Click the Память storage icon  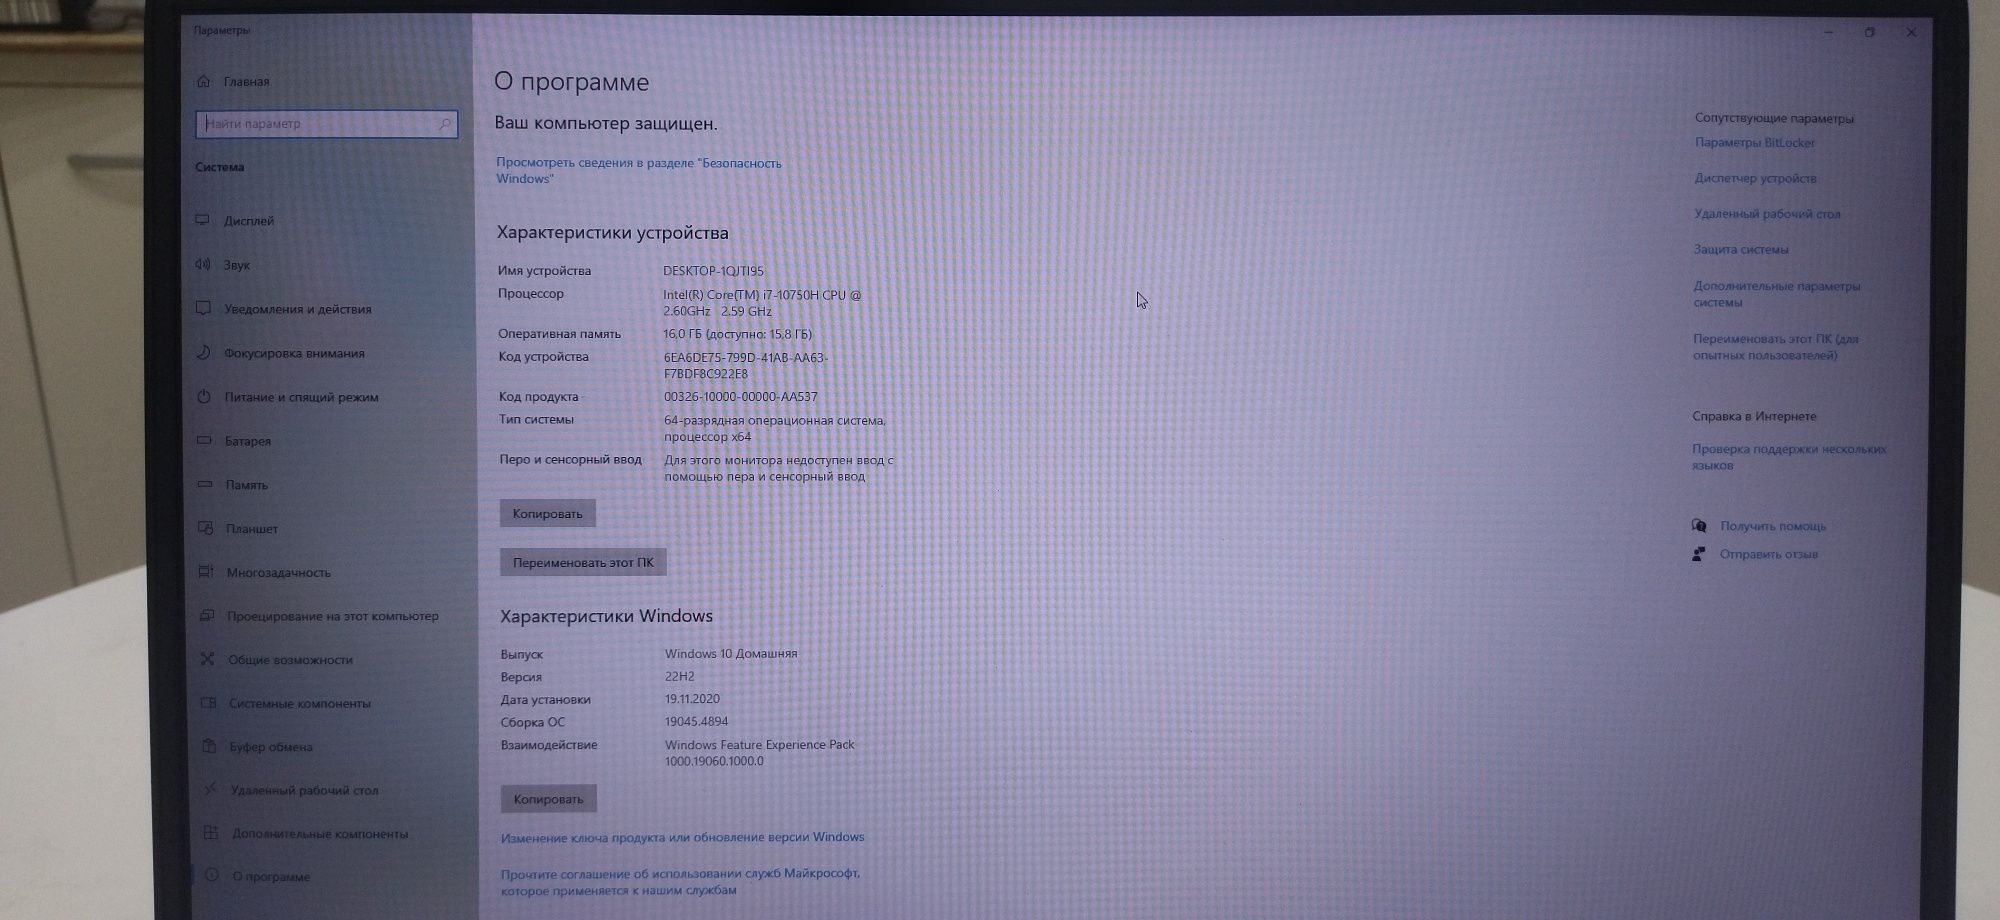pos(205,484)
